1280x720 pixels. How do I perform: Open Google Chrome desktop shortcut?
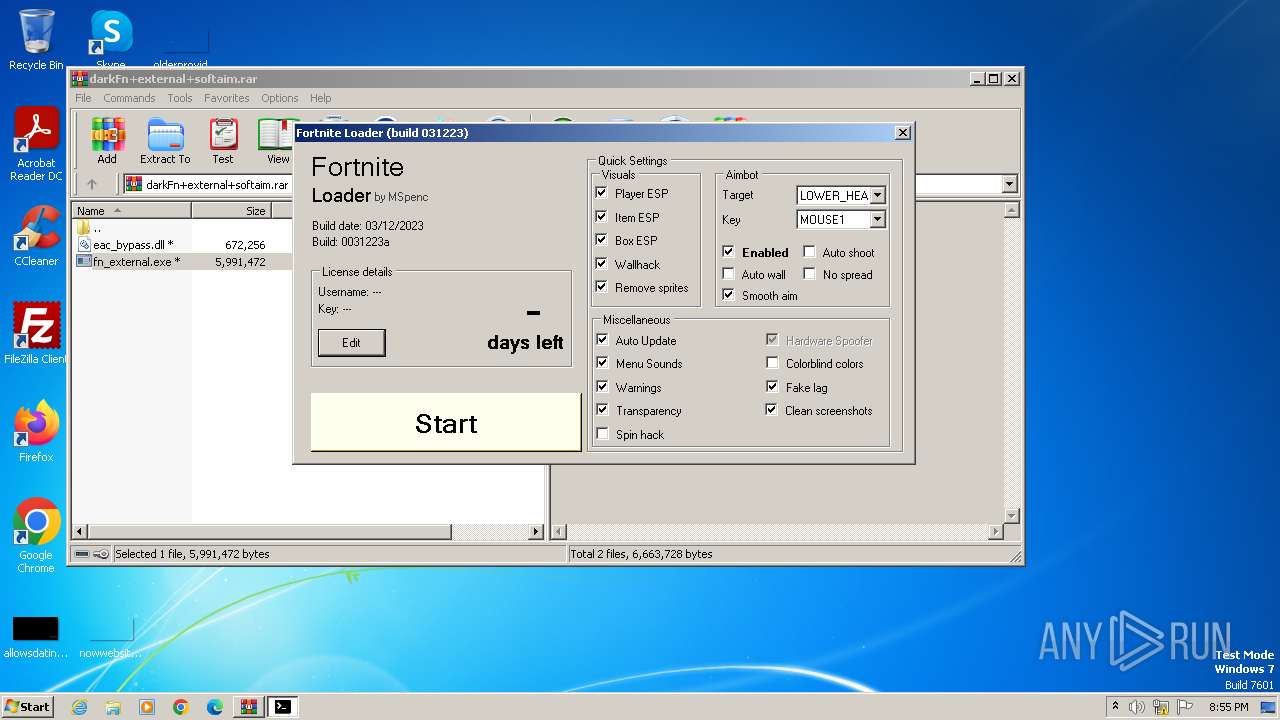(x=36, y=536)
